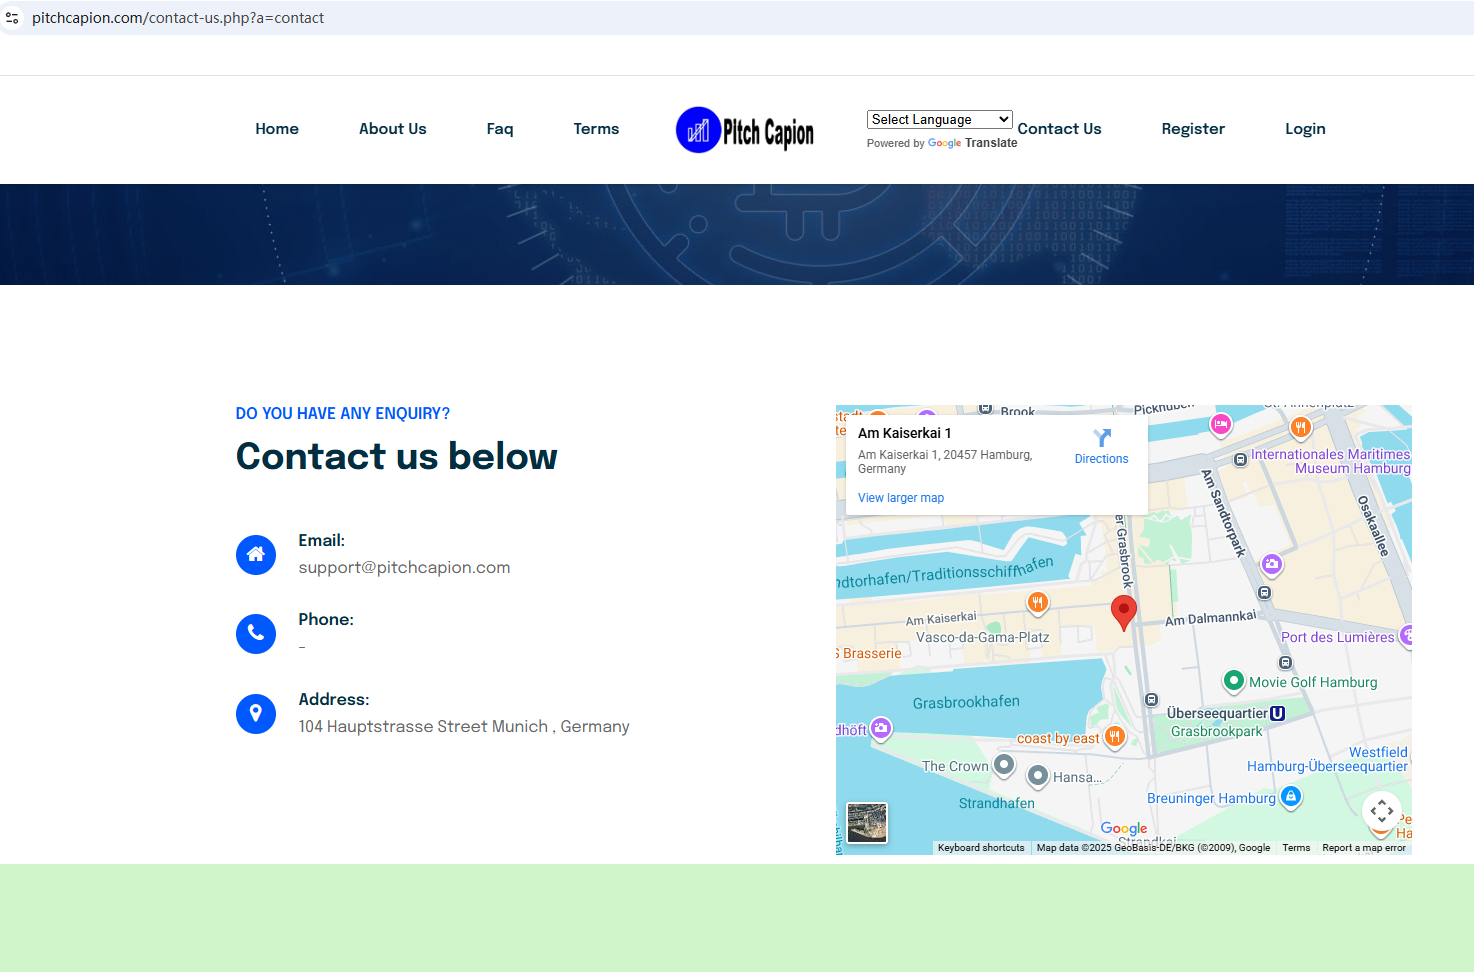Toggle fullscreen view of the map
The width and height of the screenshot is (1474, 972).
coord(1381,811)
